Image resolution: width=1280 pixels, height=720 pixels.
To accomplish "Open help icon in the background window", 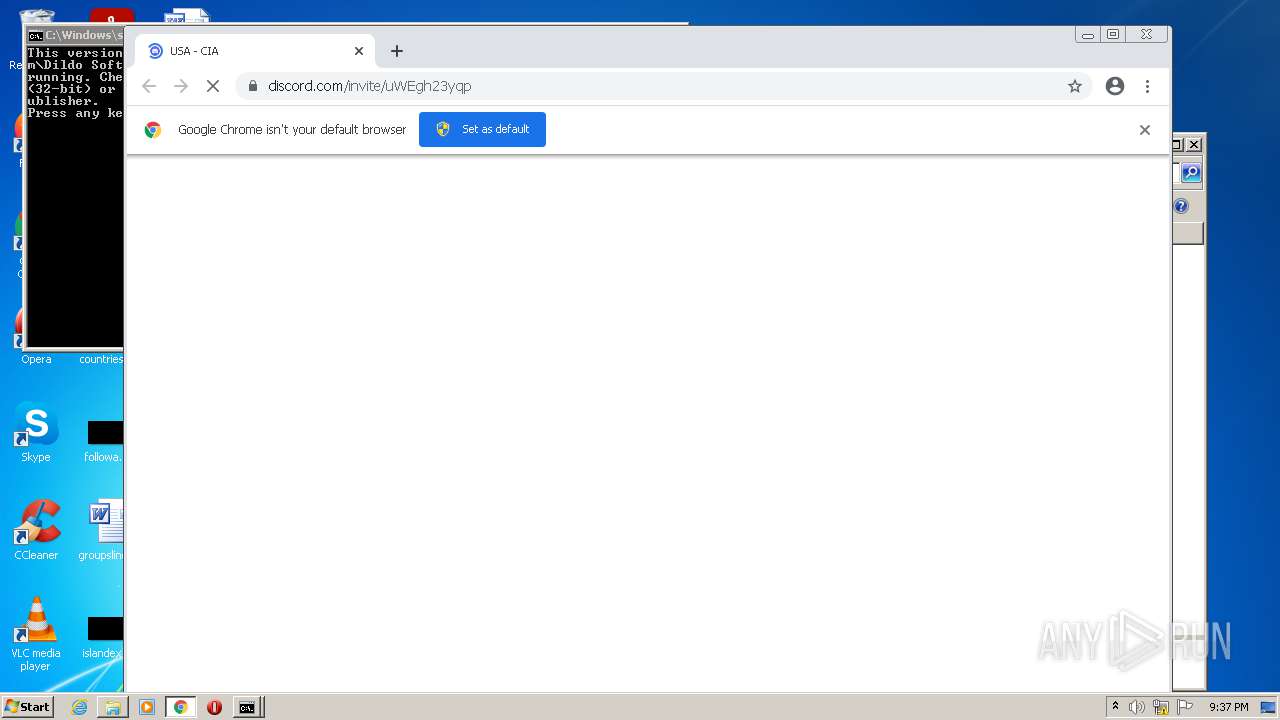I will tap(1181, 206).
